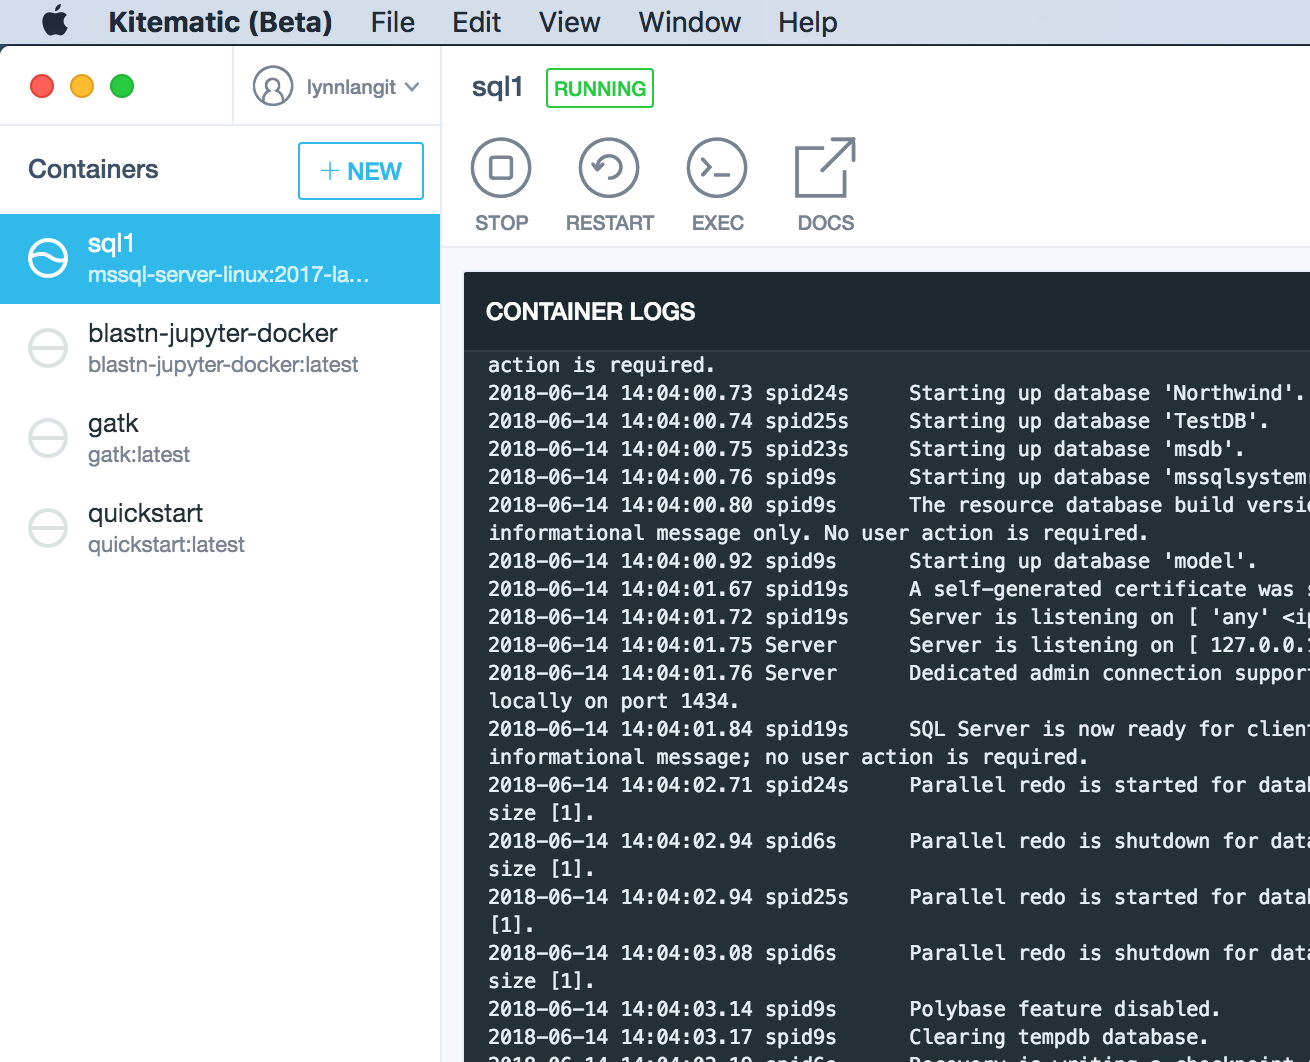
Task: Click the sql1 container title
Action: point(497,87)
